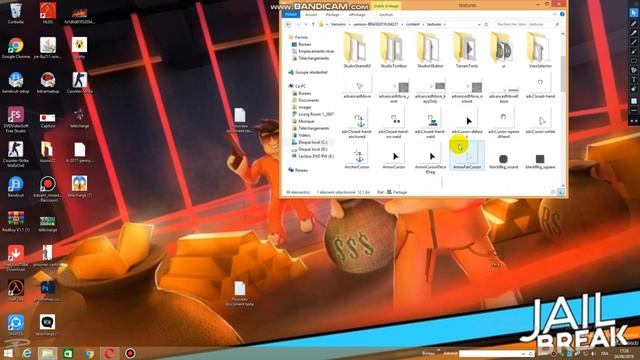Open the address bar history dropdown
The height and width of the screenshot is (360, 640).
[479, 24]
